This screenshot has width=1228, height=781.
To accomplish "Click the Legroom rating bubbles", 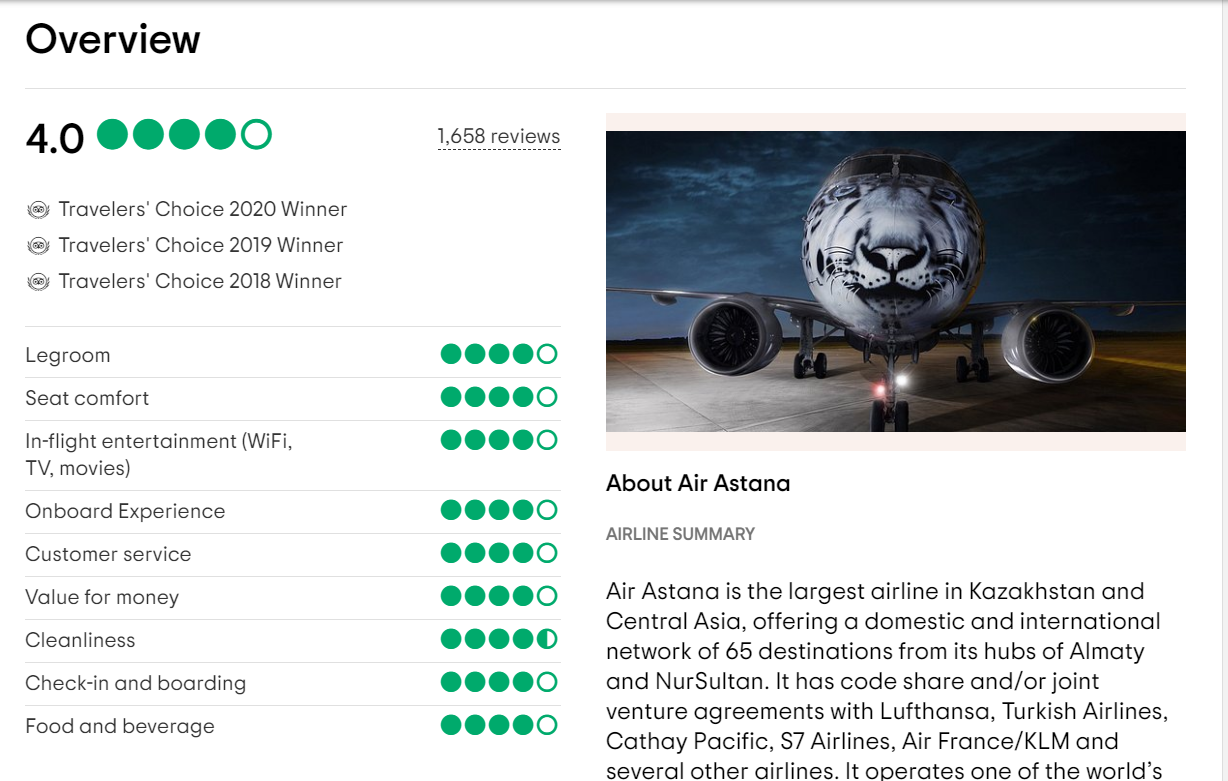I will pos(499,354).
